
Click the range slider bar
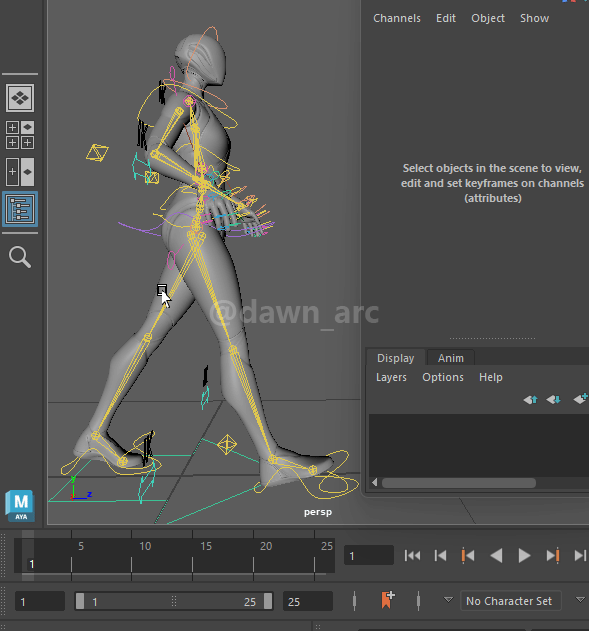click(174, 601)
